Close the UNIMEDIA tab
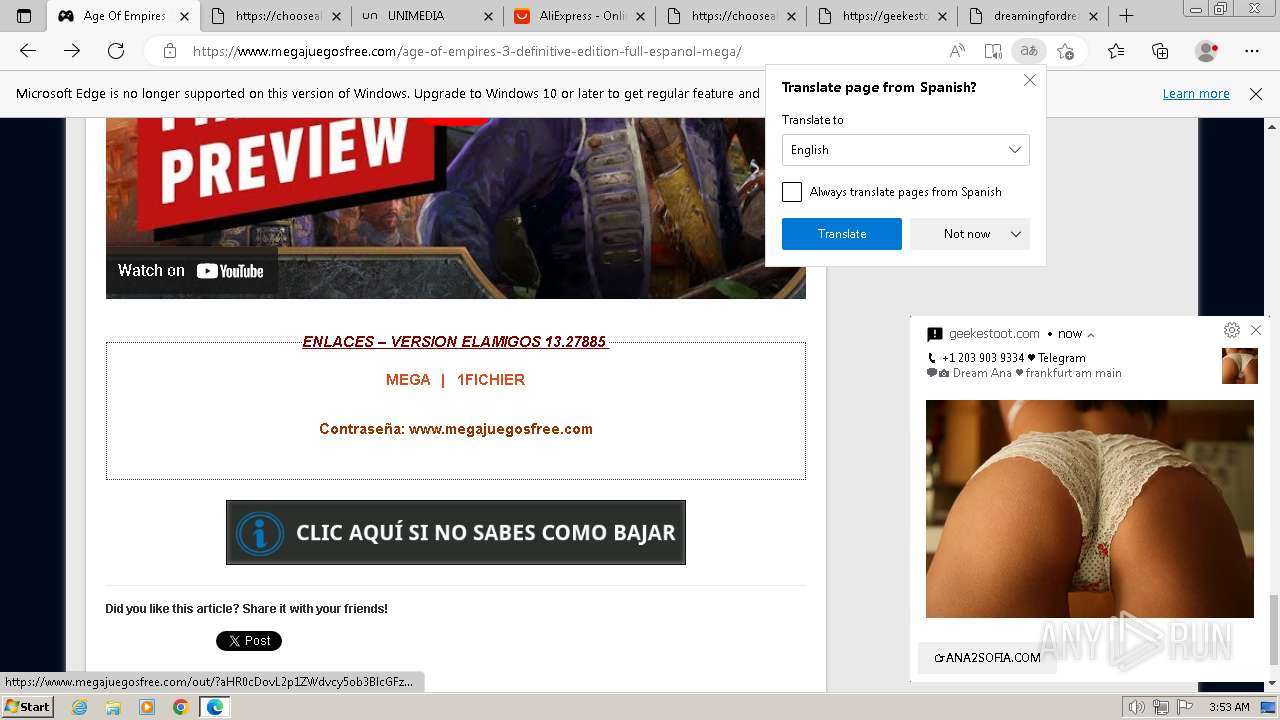This screenshot has height=720, width=1280. click(x=488, y=16)
